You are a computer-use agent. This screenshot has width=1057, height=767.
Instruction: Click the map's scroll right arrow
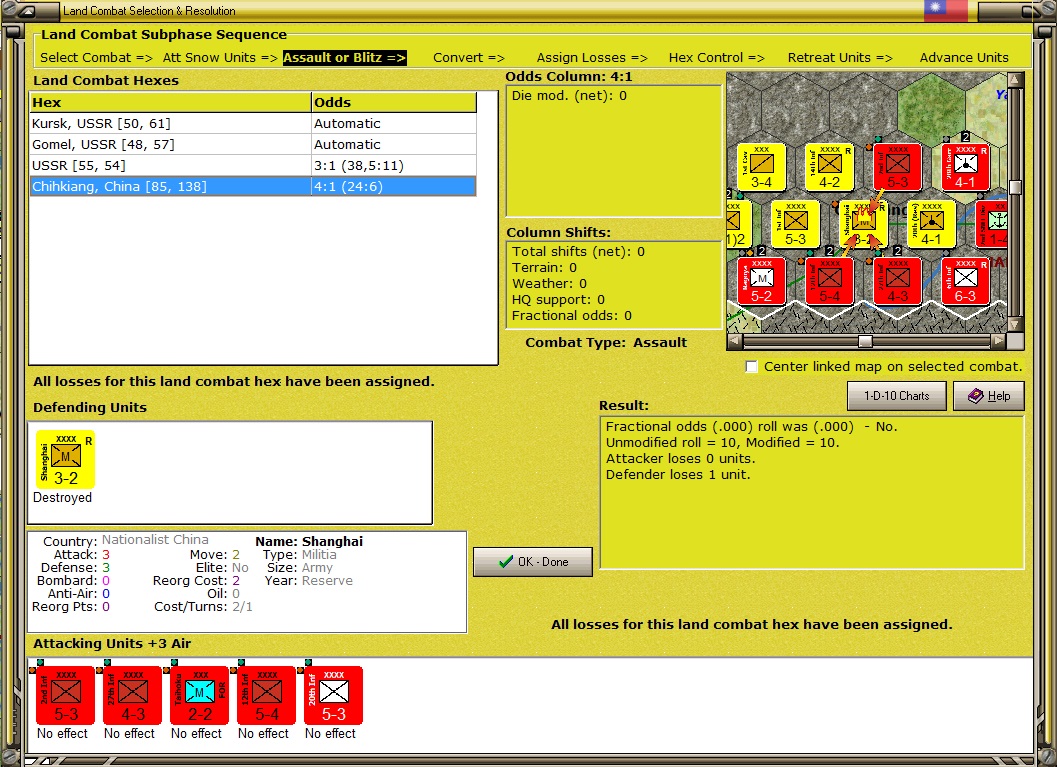click(998, 341)
